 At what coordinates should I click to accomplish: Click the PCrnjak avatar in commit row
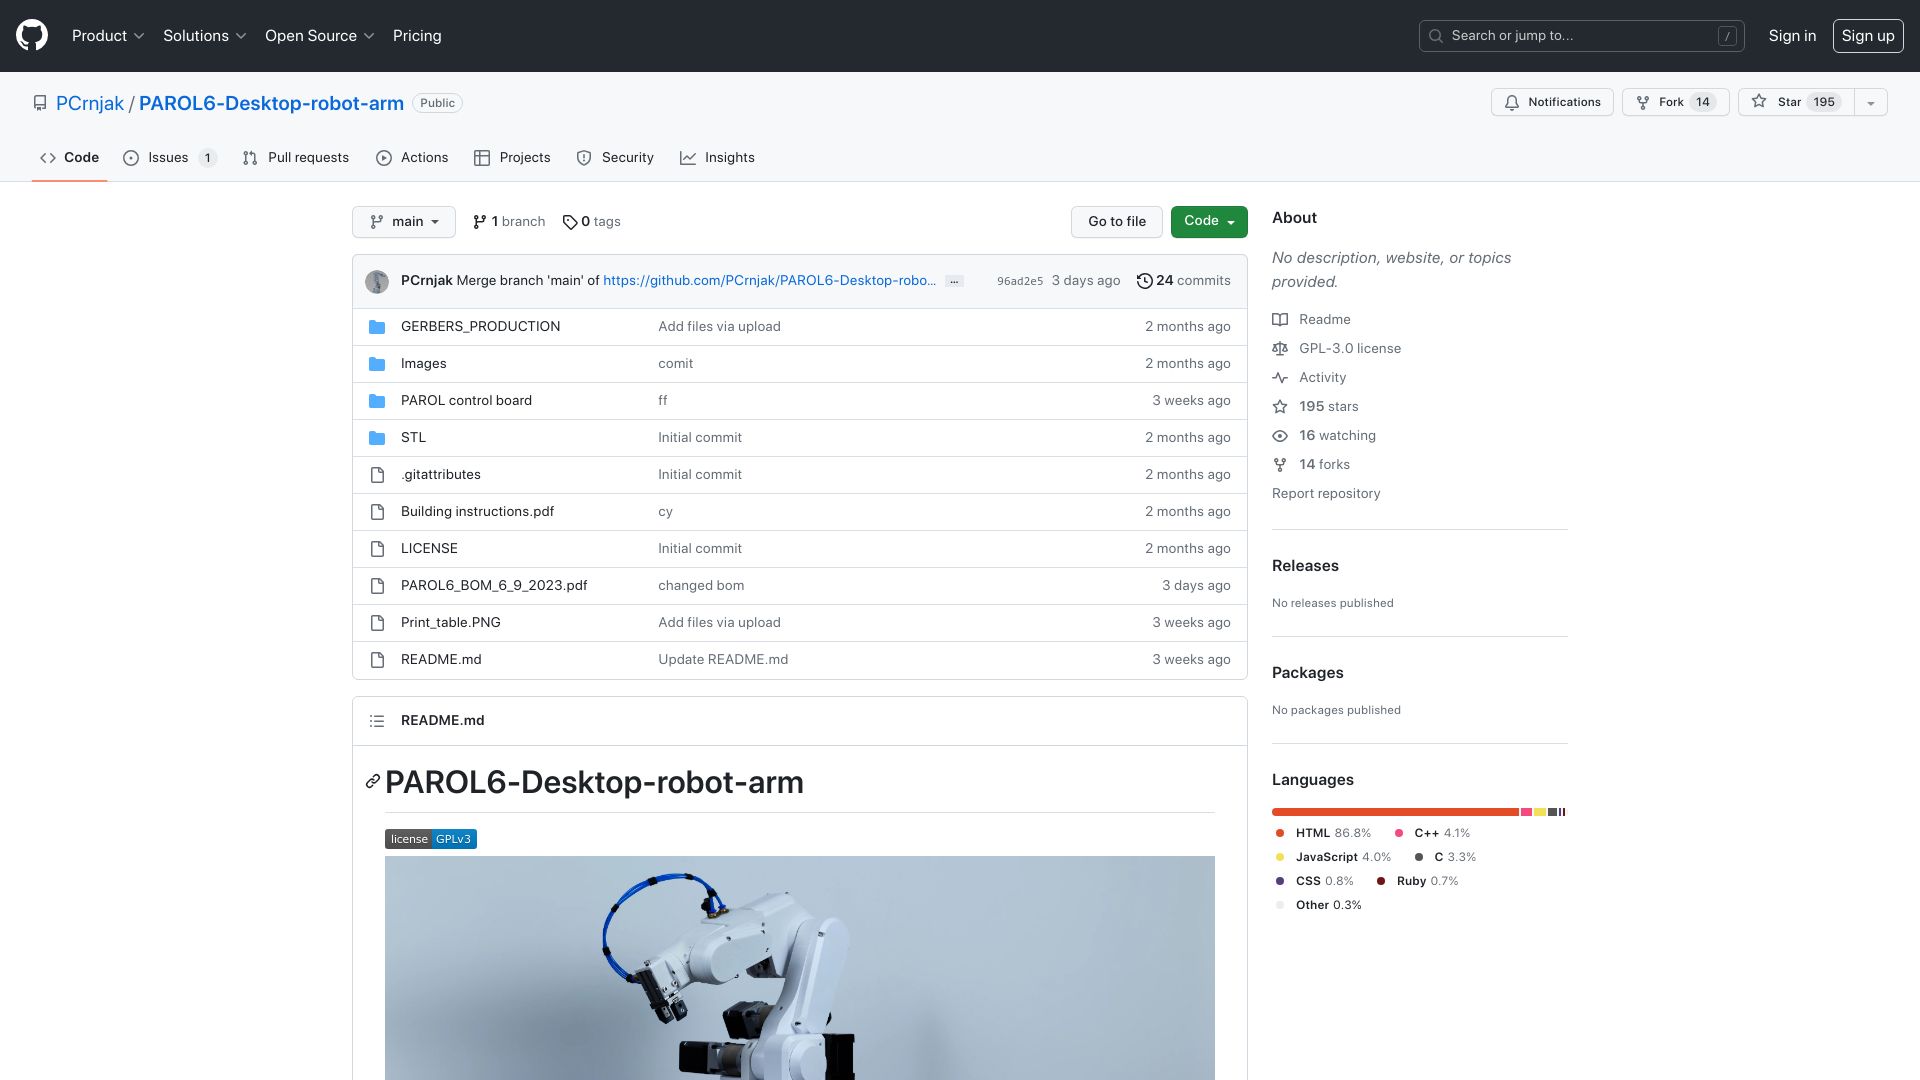(377, 282)
